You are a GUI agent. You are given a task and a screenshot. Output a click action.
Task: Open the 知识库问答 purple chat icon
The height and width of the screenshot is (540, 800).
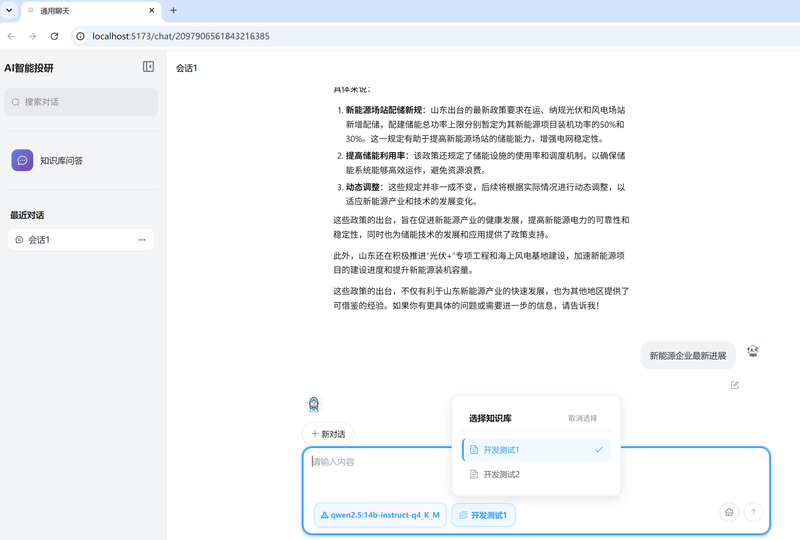22,160
